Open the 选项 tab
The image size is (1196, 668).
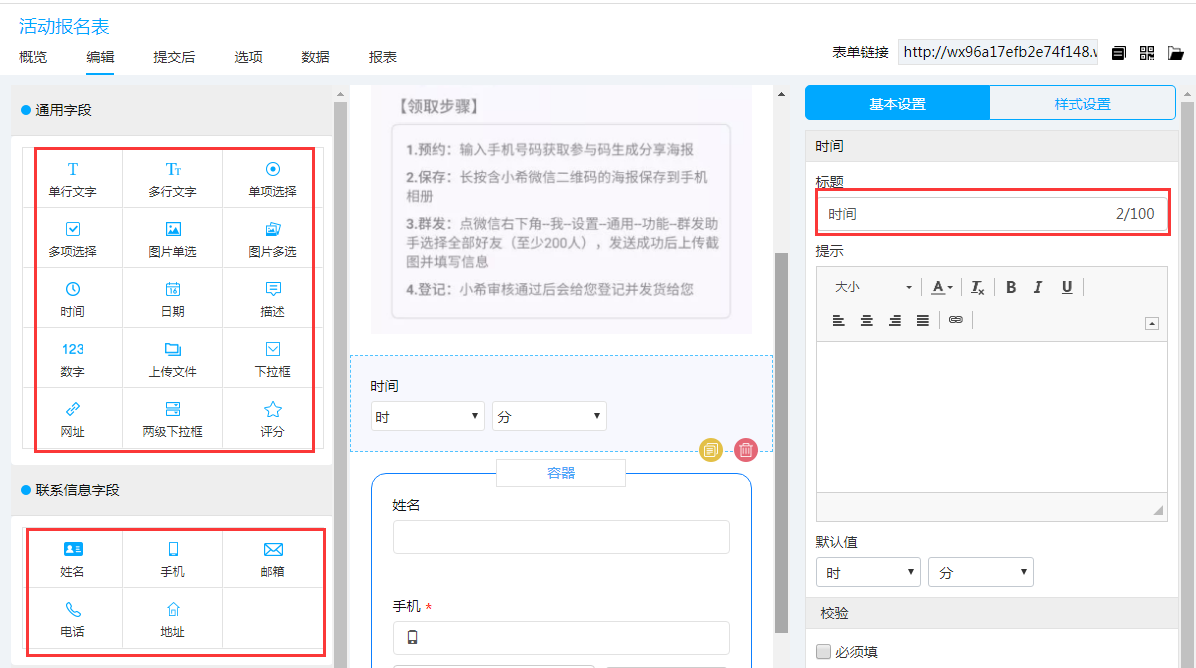[x=249, y=57]
